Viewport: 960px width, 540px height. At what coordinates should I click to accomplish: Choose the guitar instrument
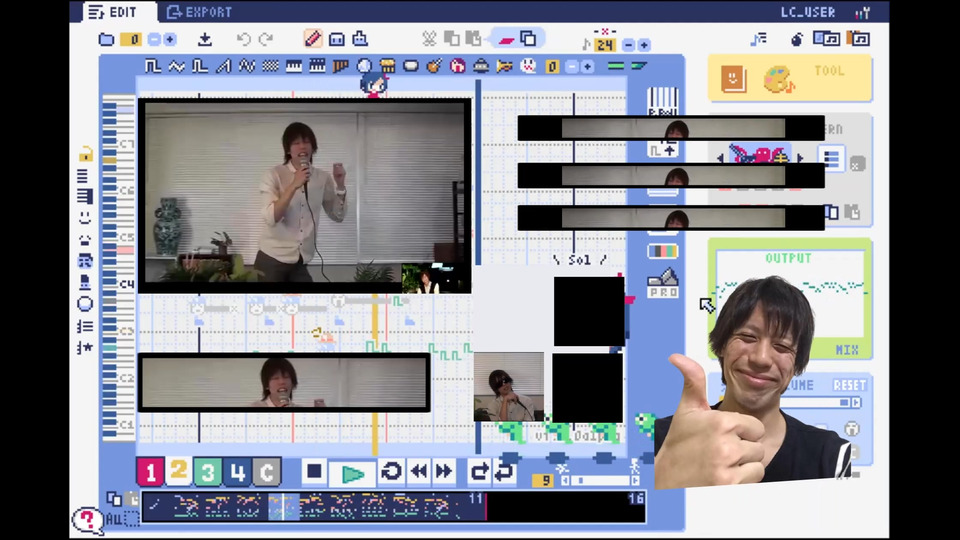click(x=434, y=66)
